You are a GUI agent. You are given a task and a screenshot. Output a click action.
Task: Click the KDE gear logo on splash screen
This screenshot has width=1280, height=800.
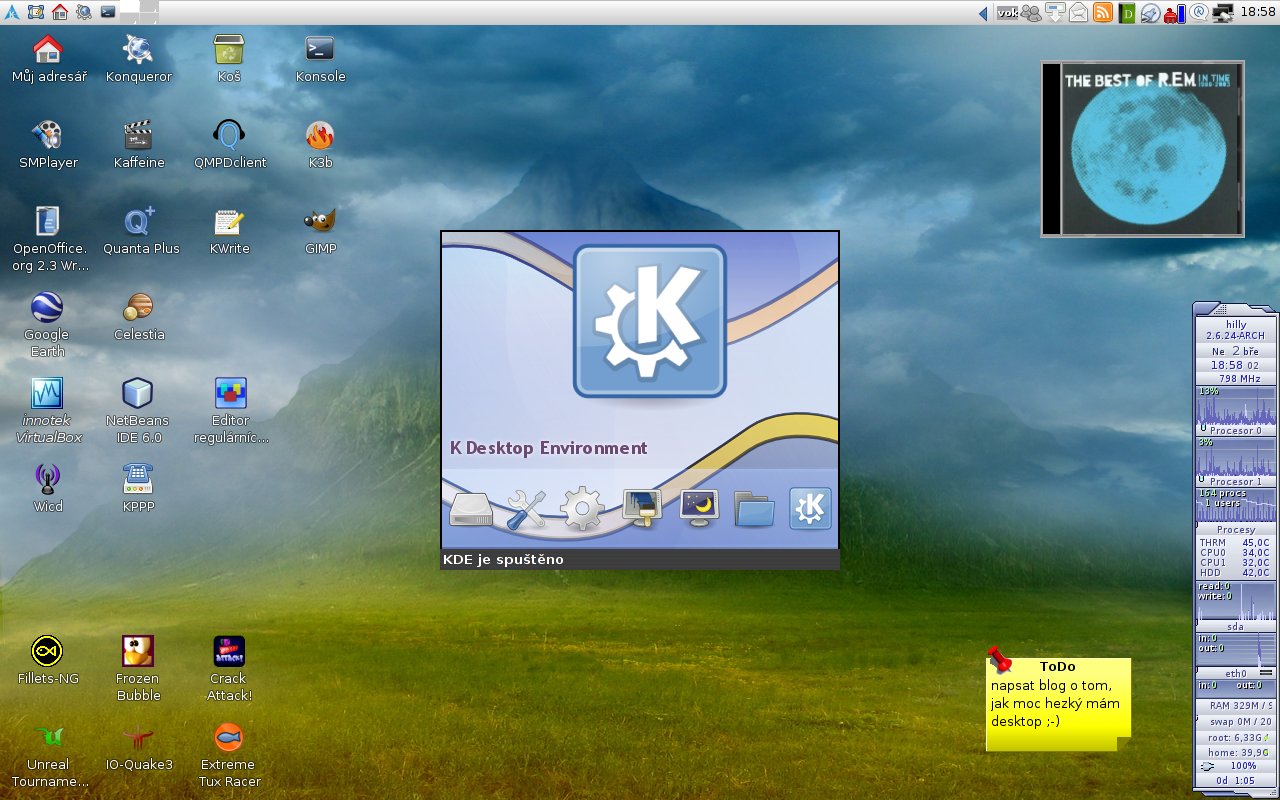tap(650, 321)
